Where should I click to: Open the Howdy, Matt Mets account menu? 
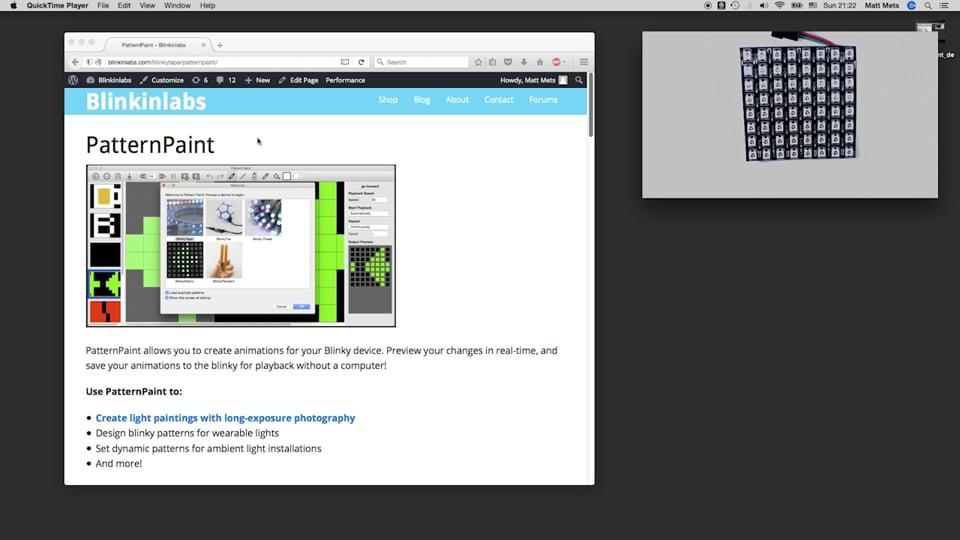(533, 80)
